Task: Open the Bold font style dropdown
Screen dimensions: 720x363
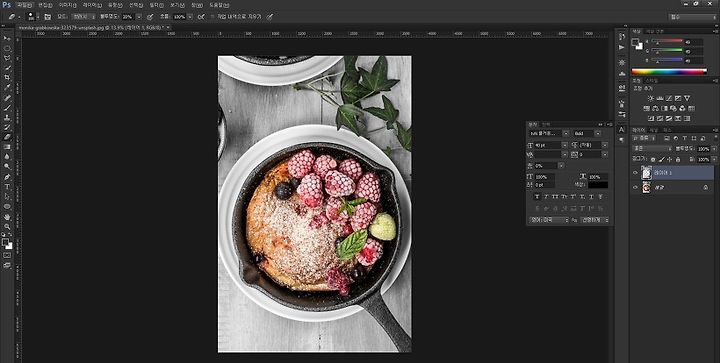Action: point(587,134)
